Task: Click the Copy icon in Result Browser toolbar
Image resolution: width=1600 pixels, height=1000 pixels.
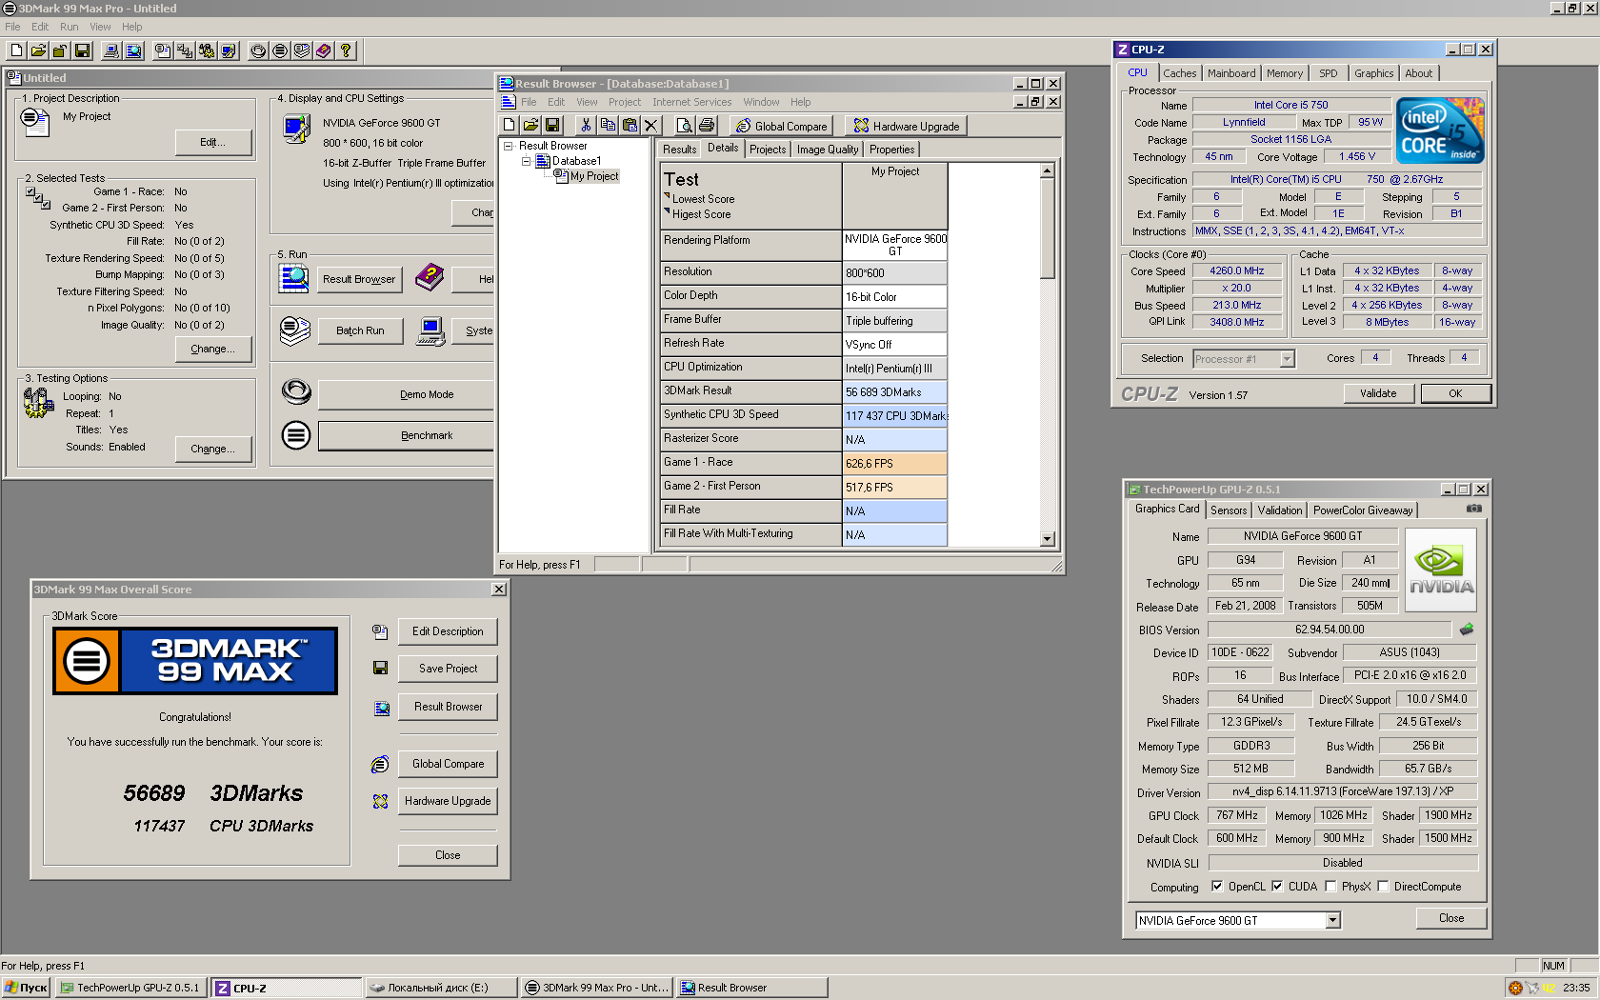Action: coord(608,125)
